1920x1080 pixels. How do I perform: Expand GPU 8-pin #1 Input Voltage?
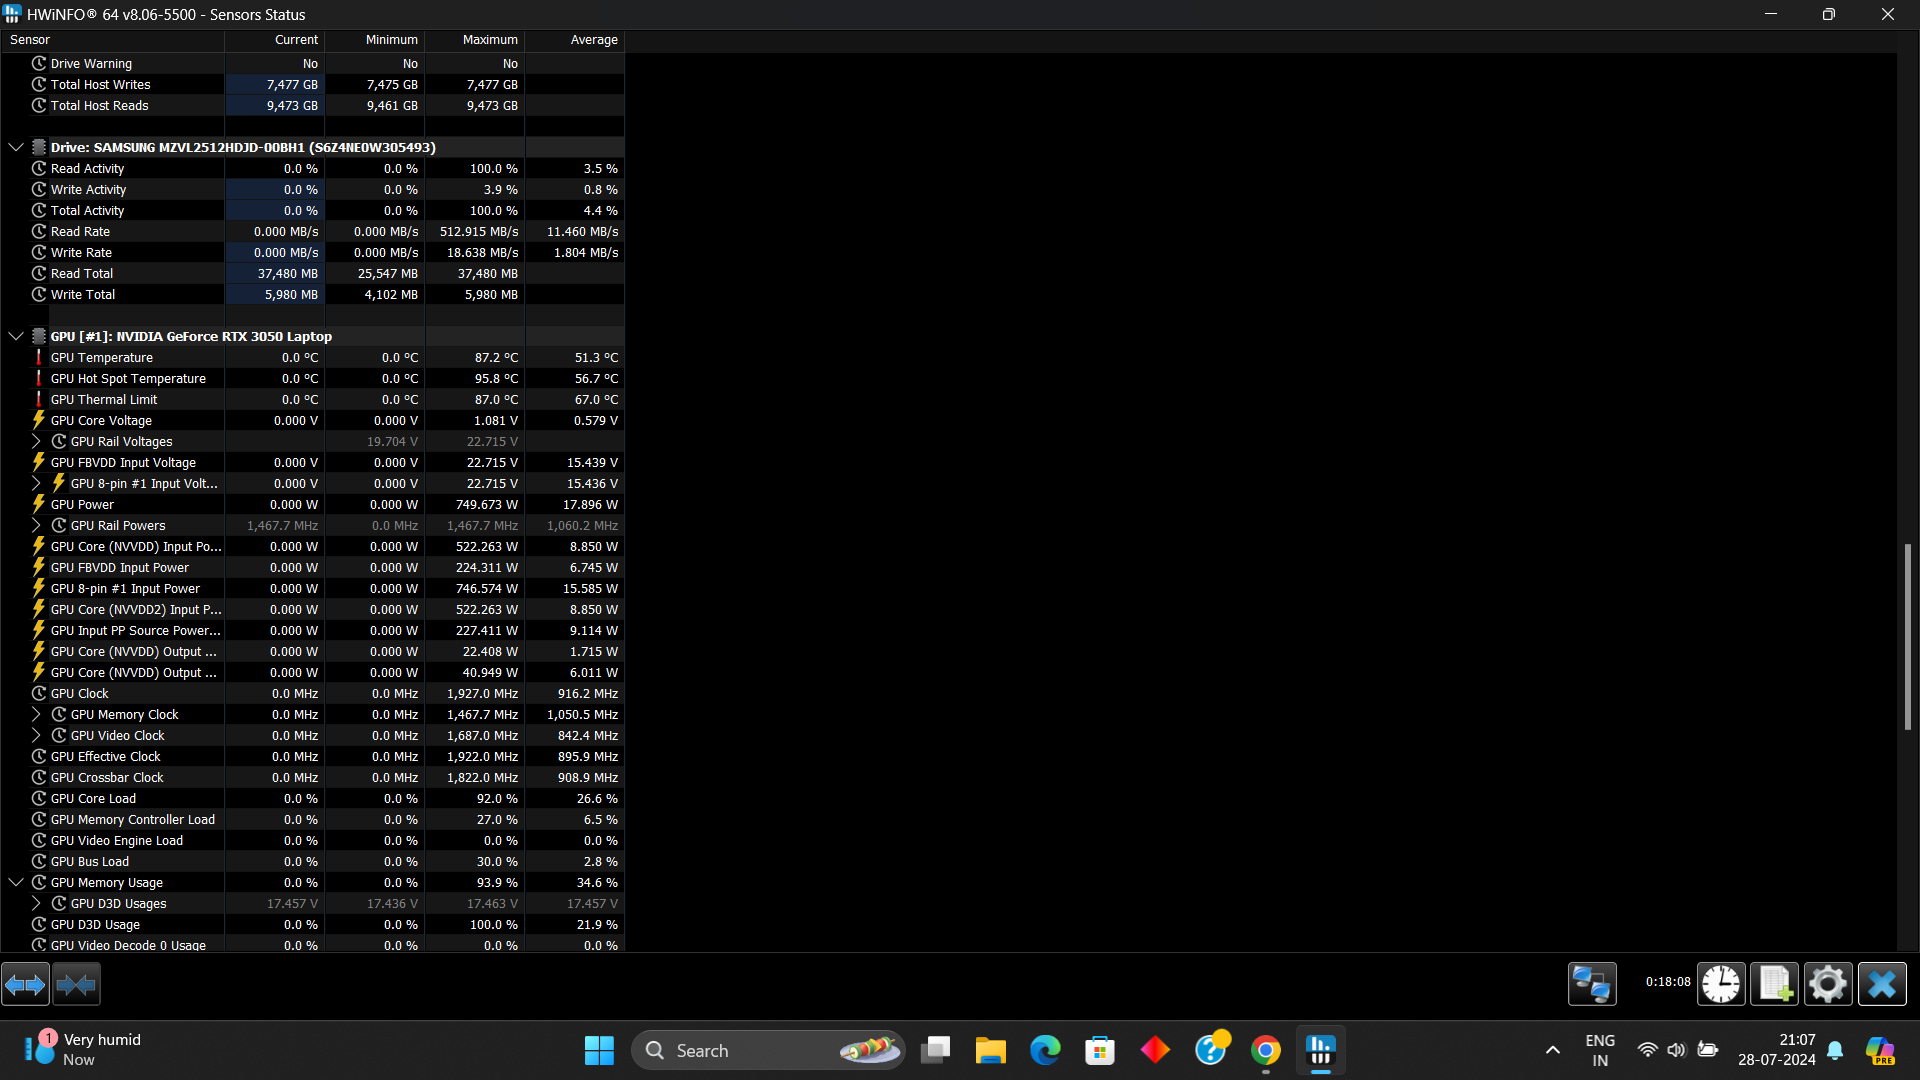[36, 484]
